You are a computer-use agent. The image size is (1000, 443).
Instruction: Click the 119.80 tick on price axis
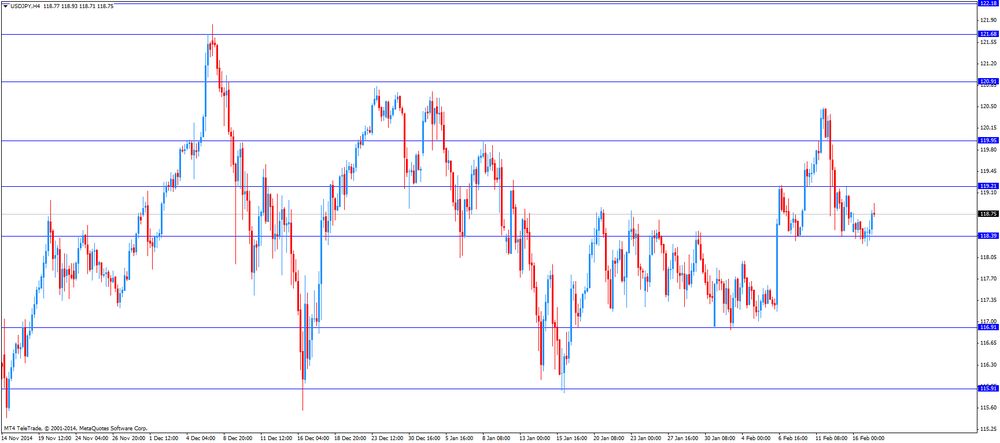click(989, 149)
